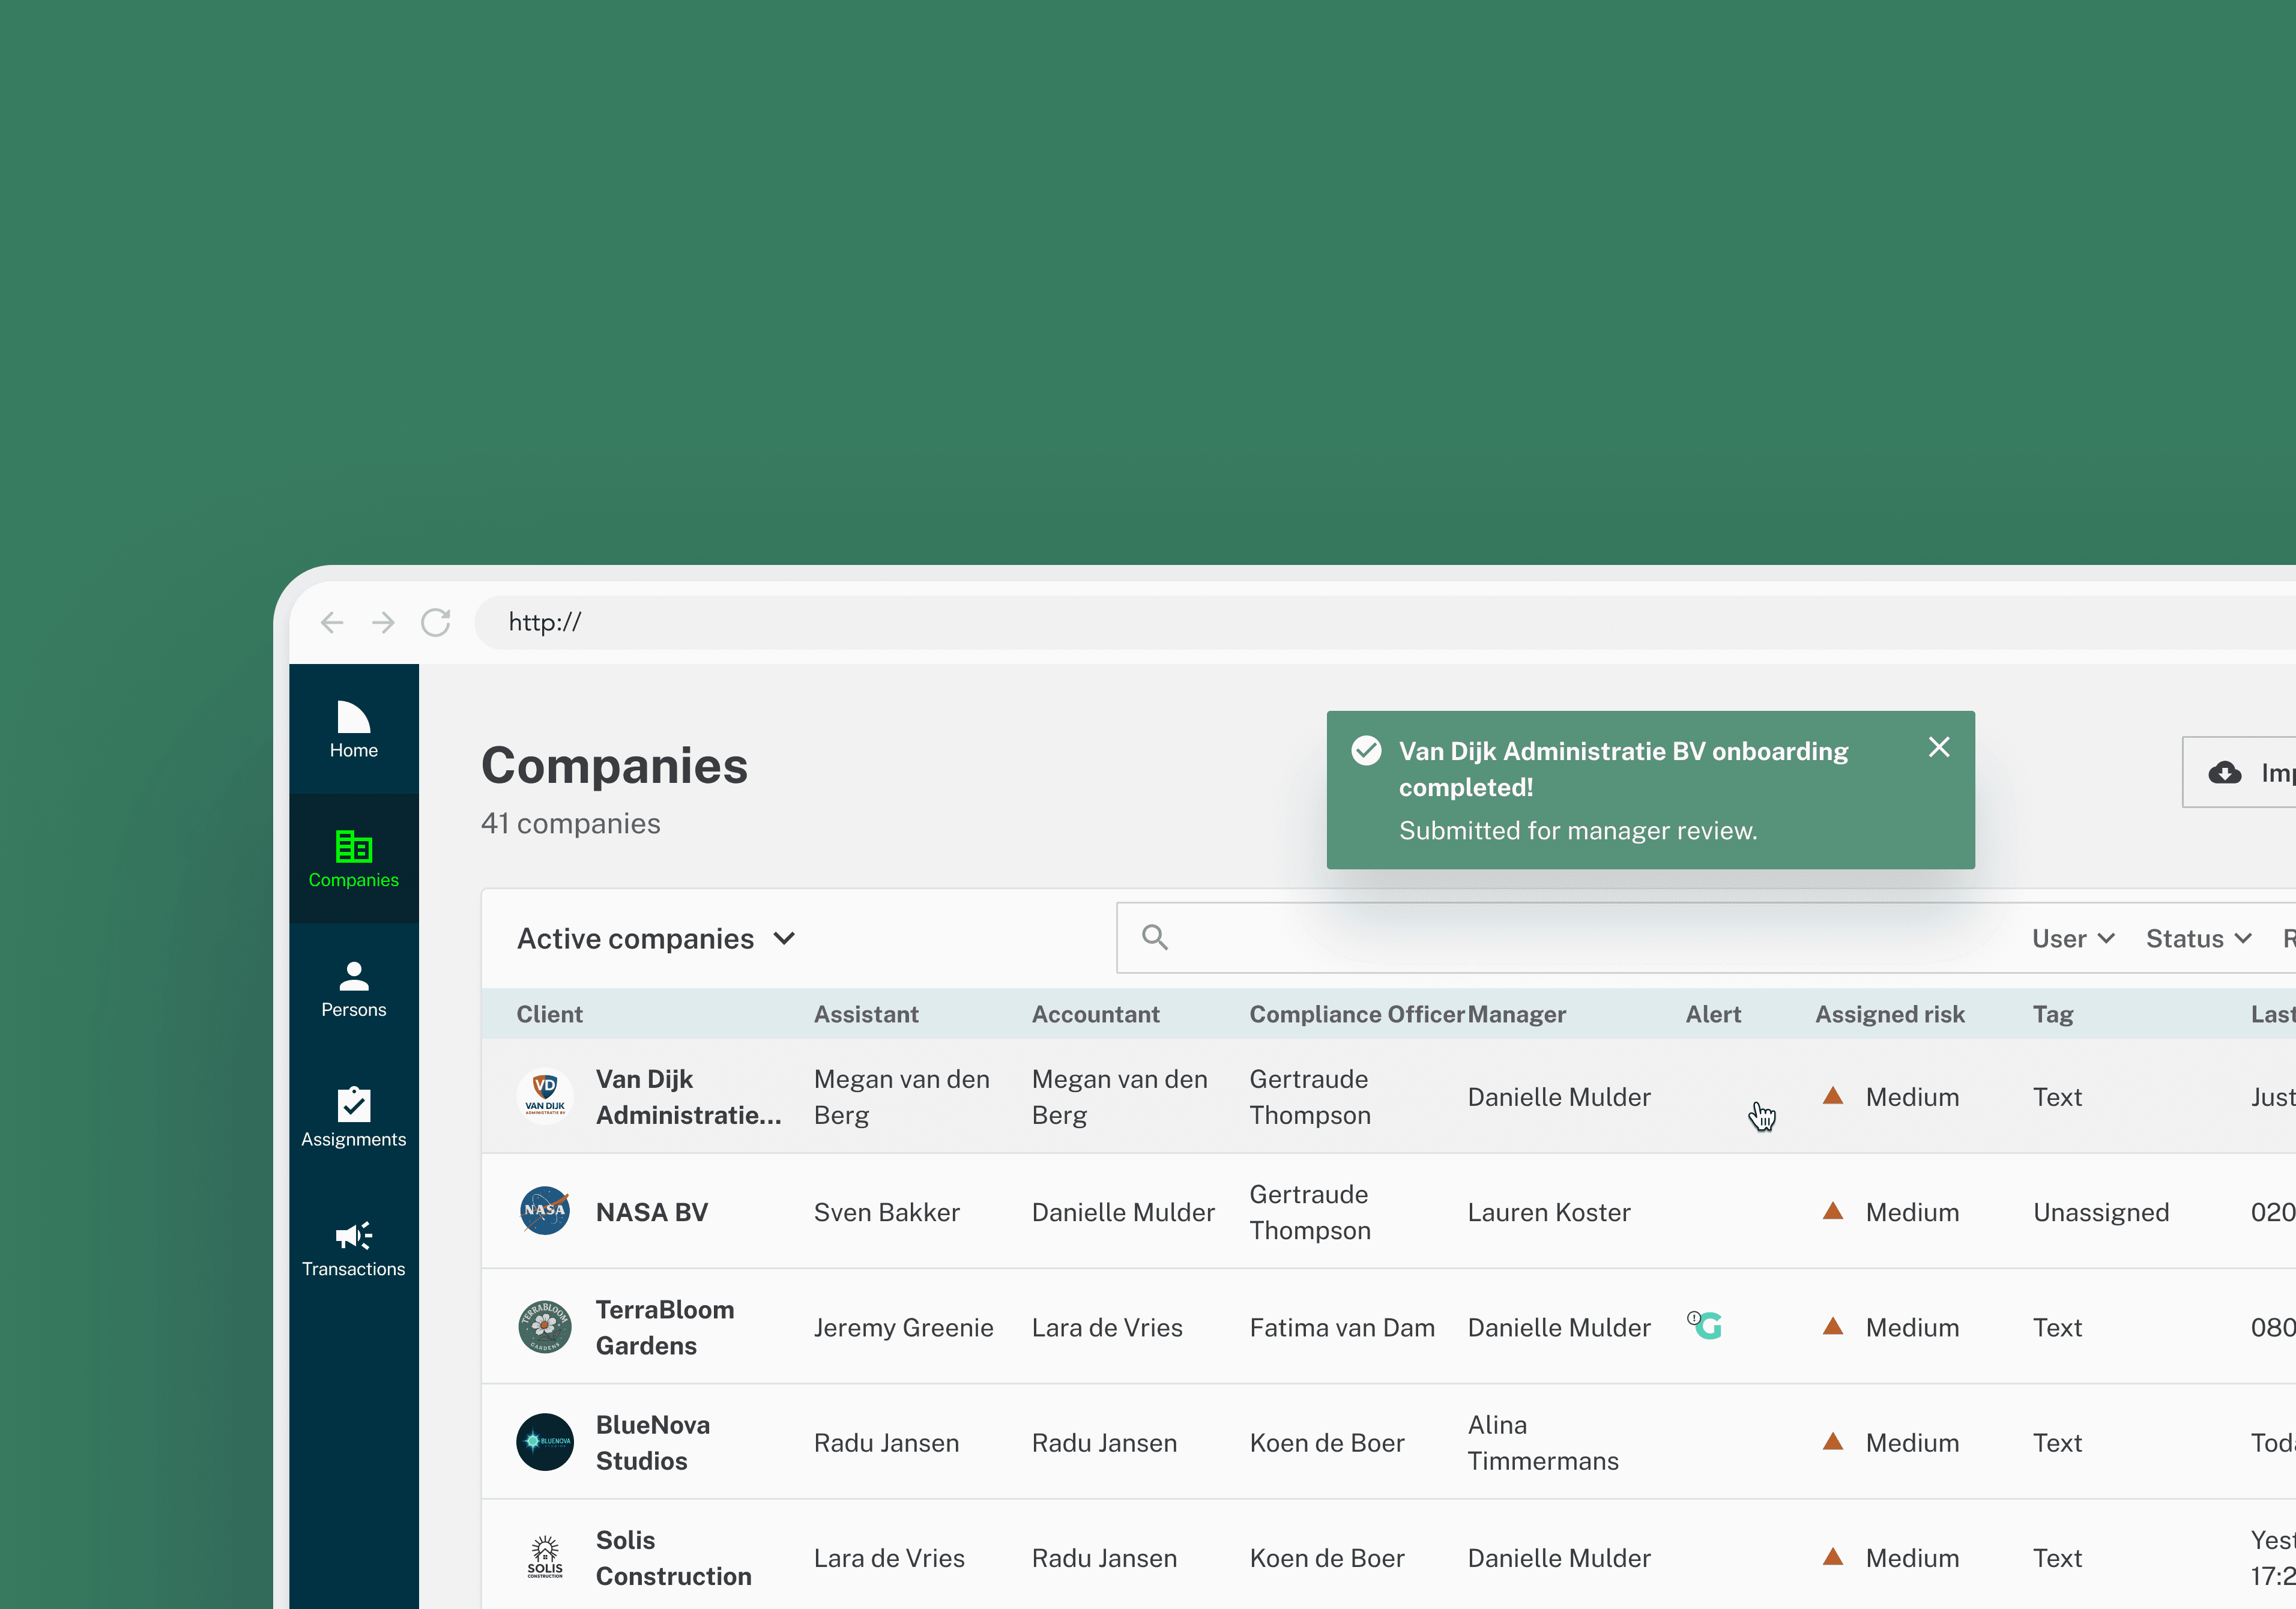Open Transactions from the sidebar
The height and width of the screenshot is (1609, 2296).
[x=353, y=1249]
